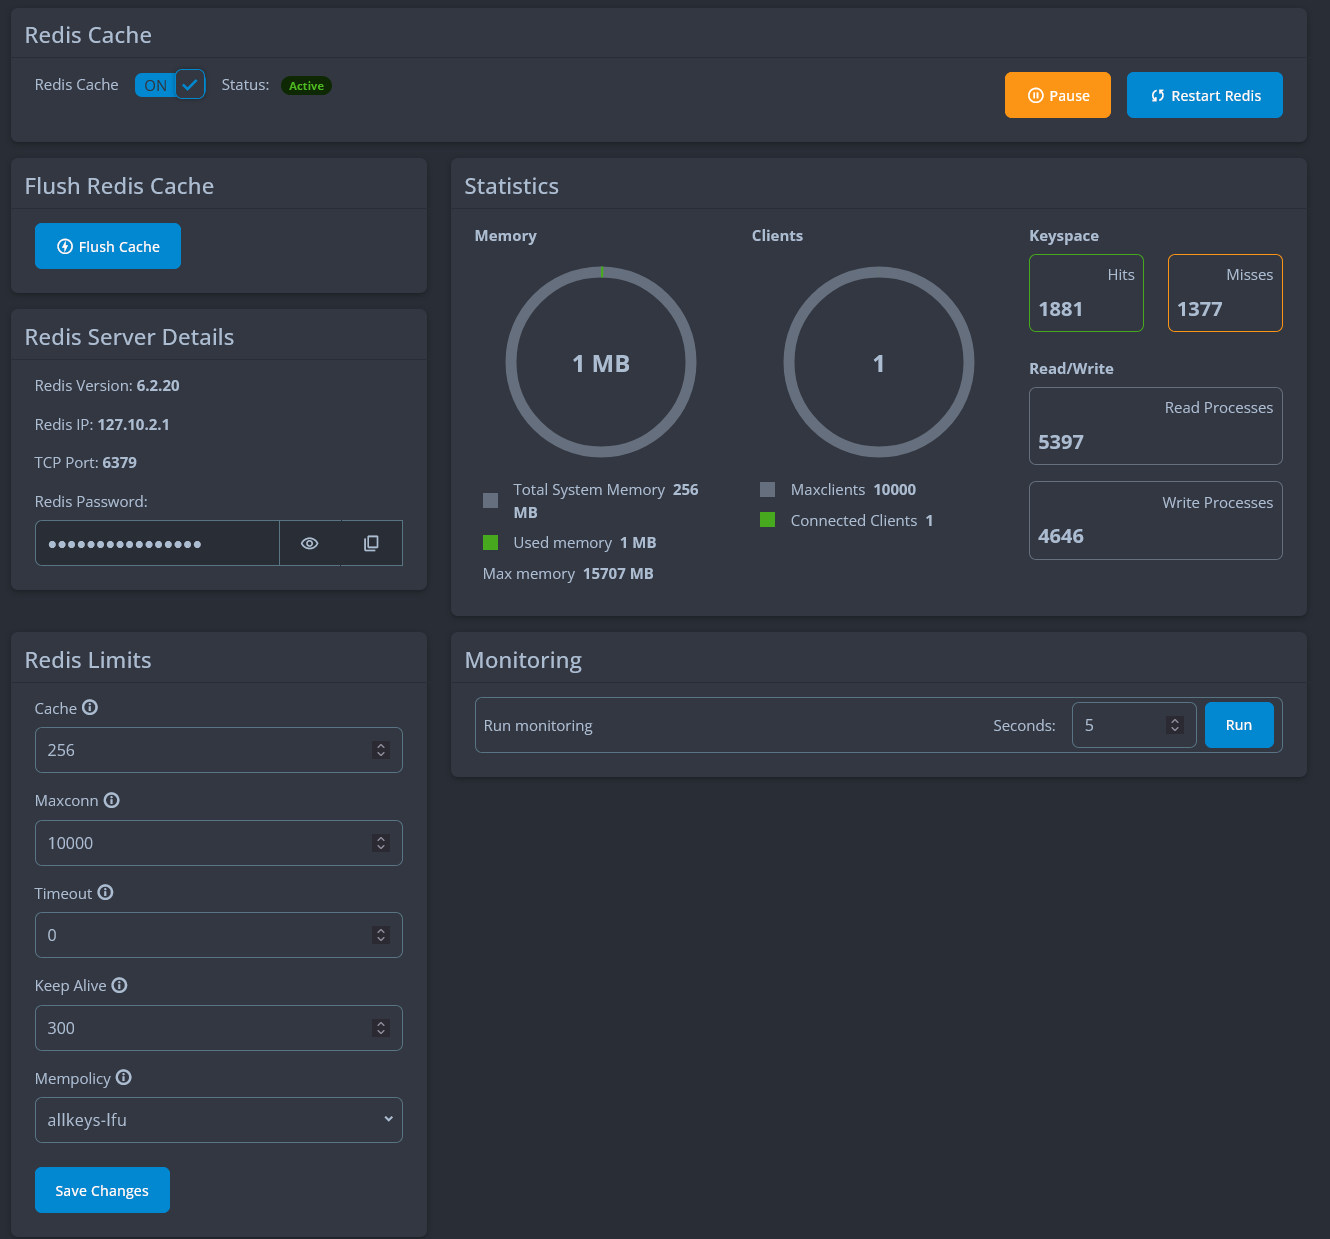Click the Cache info icon

90,708
